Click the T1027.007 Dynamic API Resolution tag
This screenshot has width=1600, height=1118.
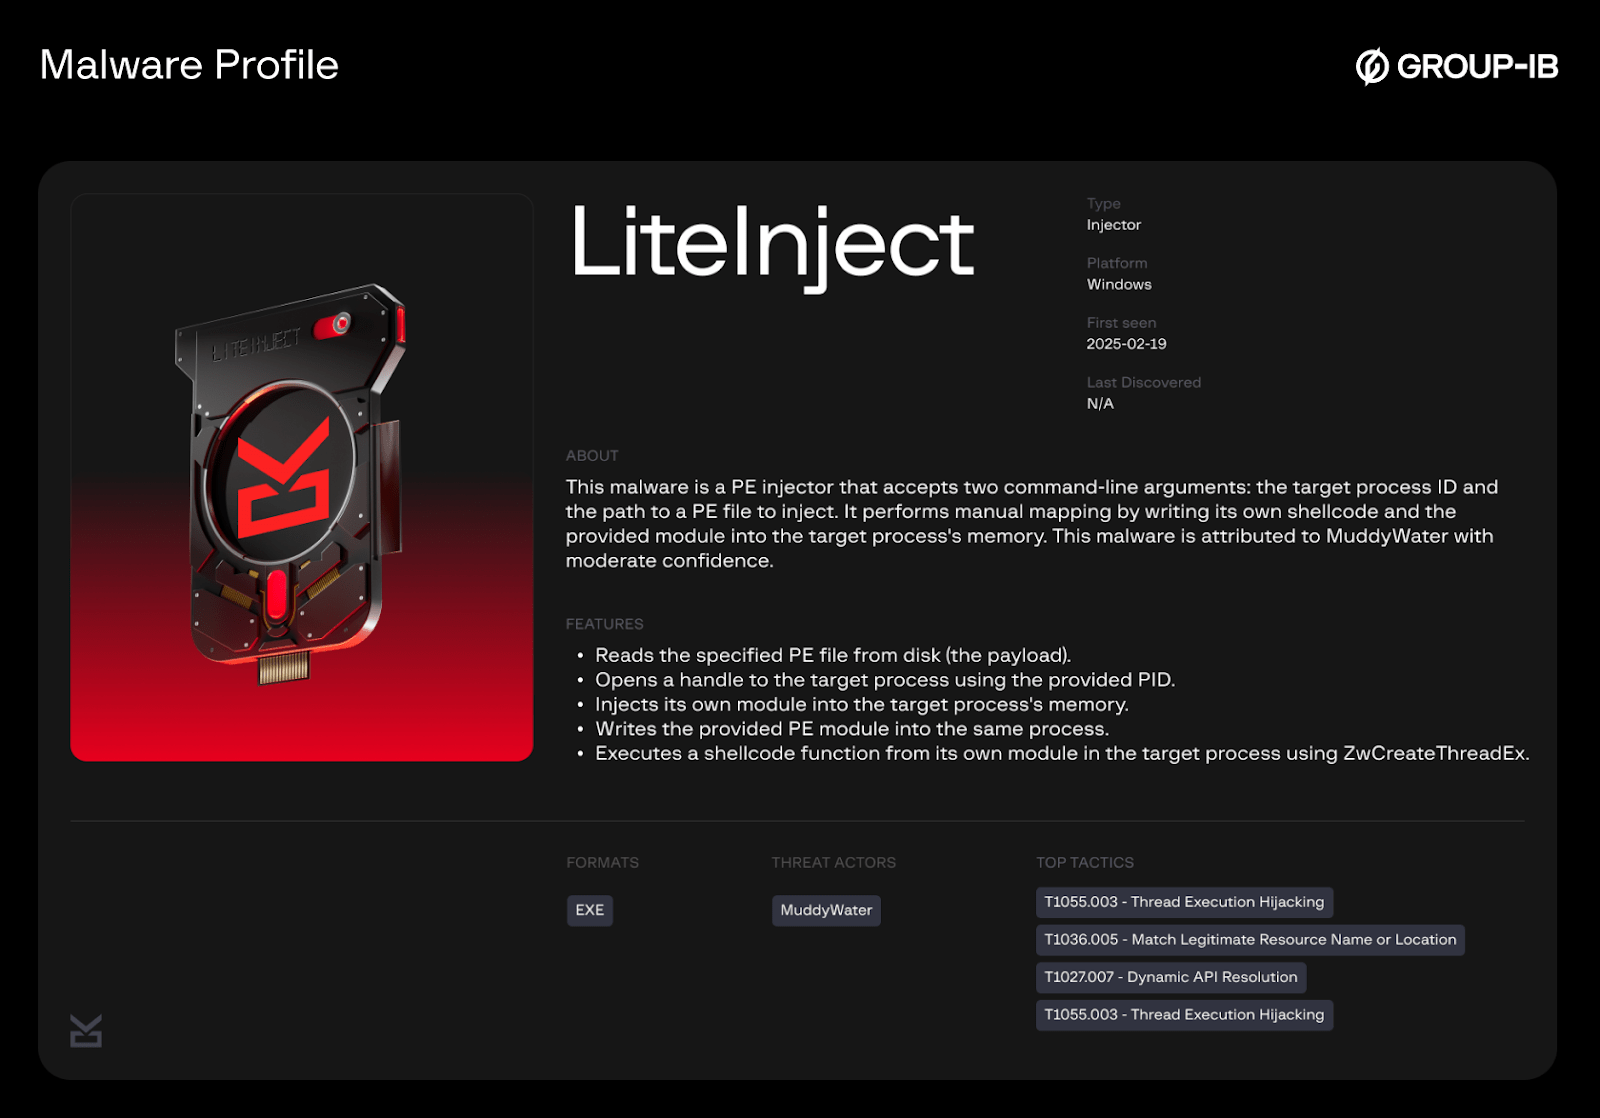[1170, 977]
